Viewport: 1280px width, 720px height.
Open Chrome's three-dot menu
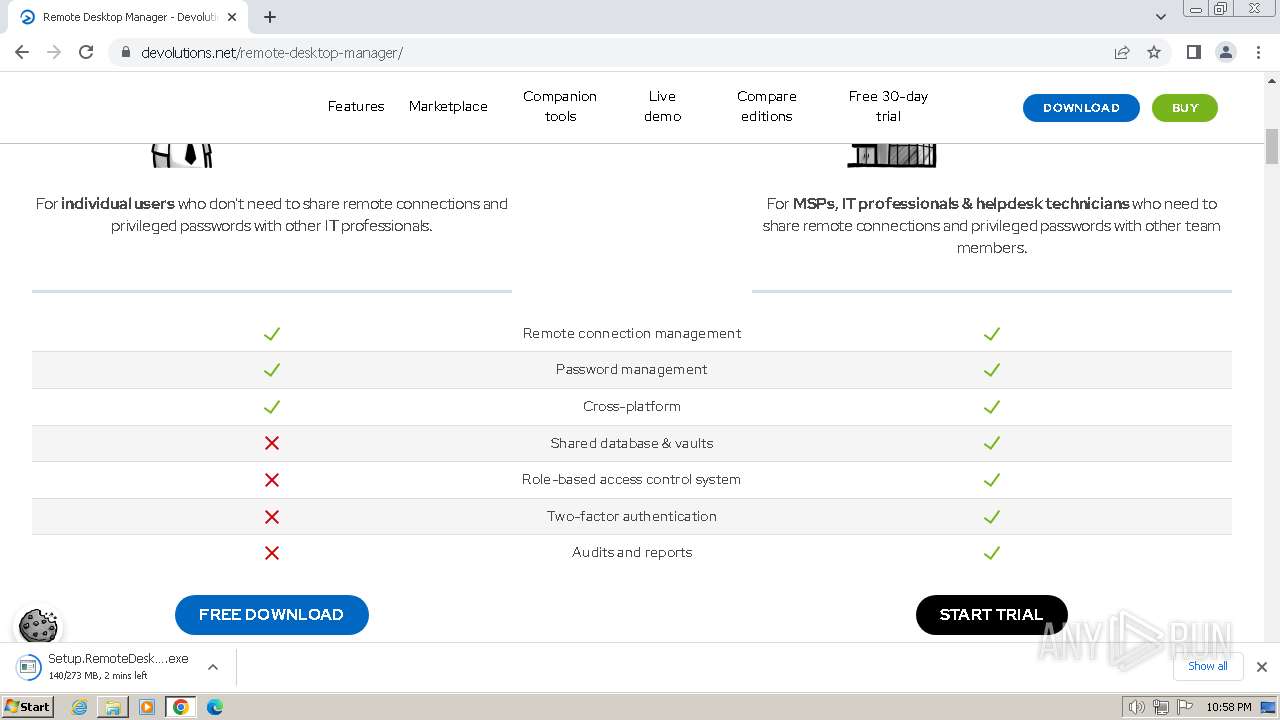pyautogui.click(x=1258, y=52)
